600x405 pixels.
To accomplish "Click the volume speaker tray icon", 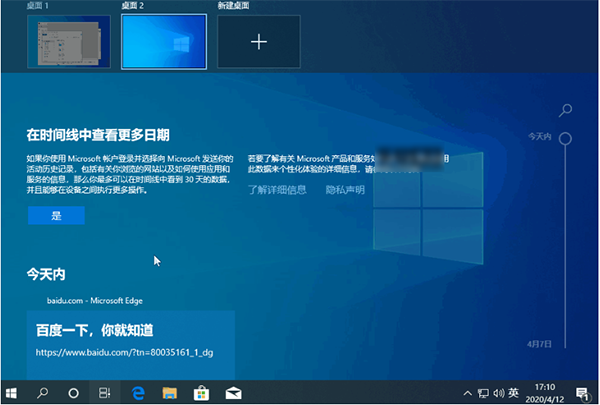I will [500, 393].
